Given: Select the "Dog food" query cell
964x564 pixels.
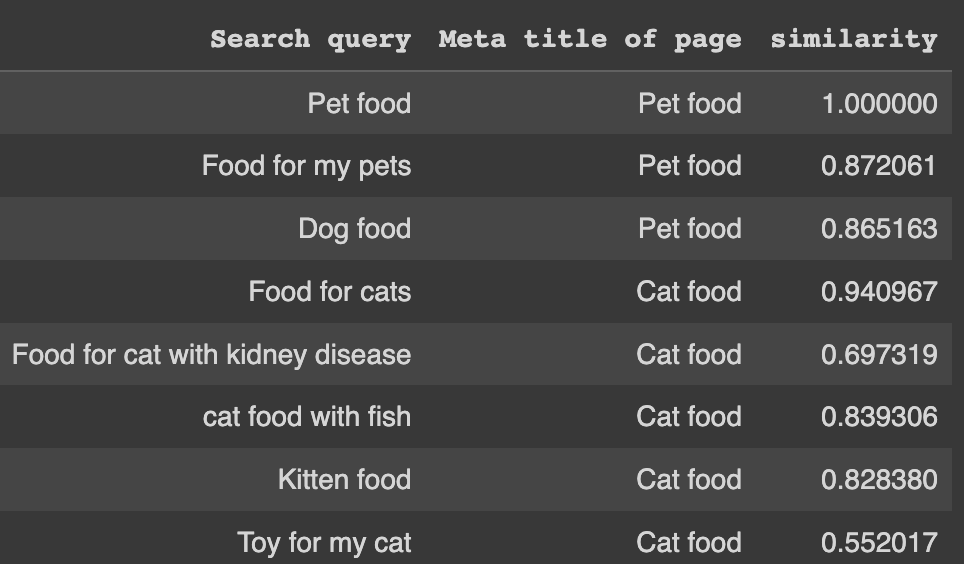Looking at the screenshot, I should pos(355,229).
